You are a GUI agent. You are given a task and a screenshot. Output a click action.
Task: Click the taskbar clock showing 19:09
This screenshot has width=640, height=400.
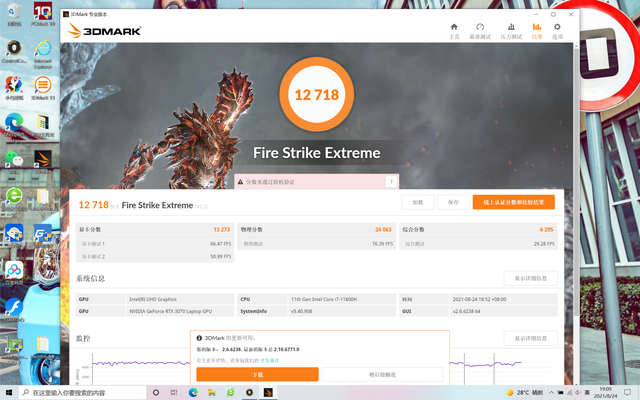click(606, 392)
